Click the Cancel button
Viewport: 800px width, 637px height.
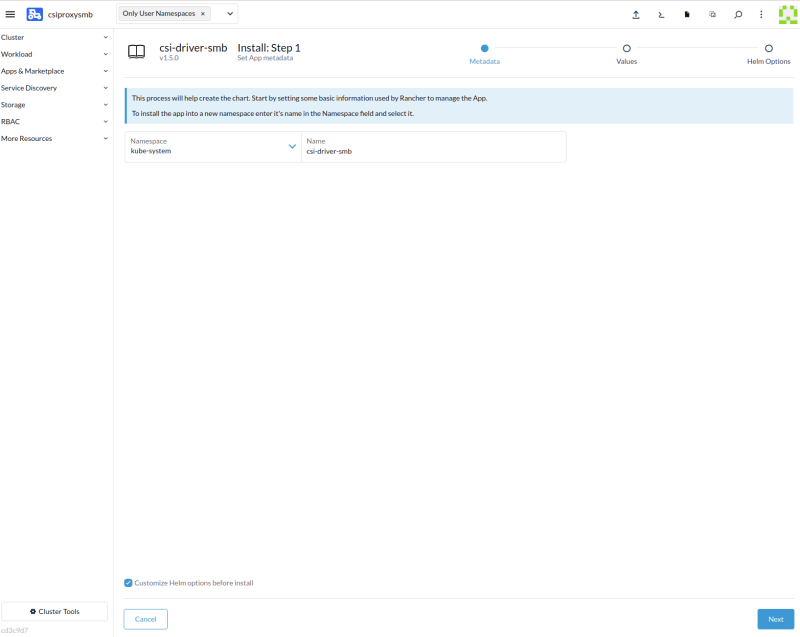coord(145,619)
